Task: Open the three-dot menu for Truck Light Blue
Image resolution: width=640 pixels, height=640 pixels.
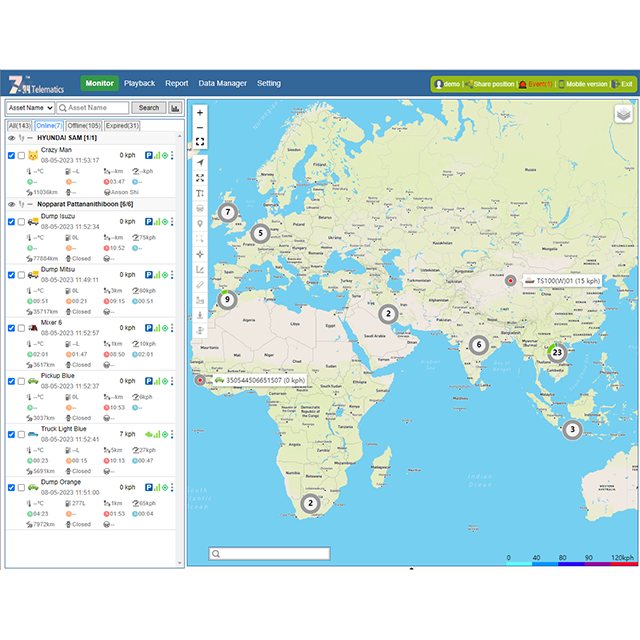Action: tap(172, 434)
